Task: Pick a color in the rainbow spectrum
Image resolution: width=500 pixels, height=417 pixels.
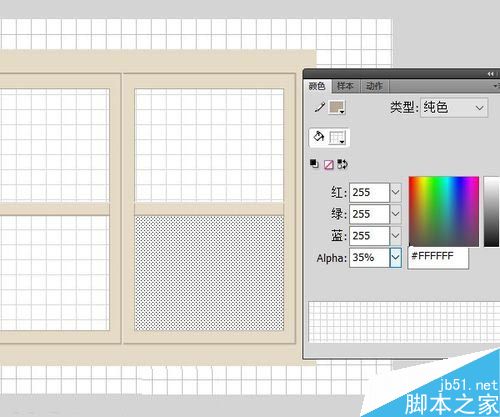Action: [444, 211]
